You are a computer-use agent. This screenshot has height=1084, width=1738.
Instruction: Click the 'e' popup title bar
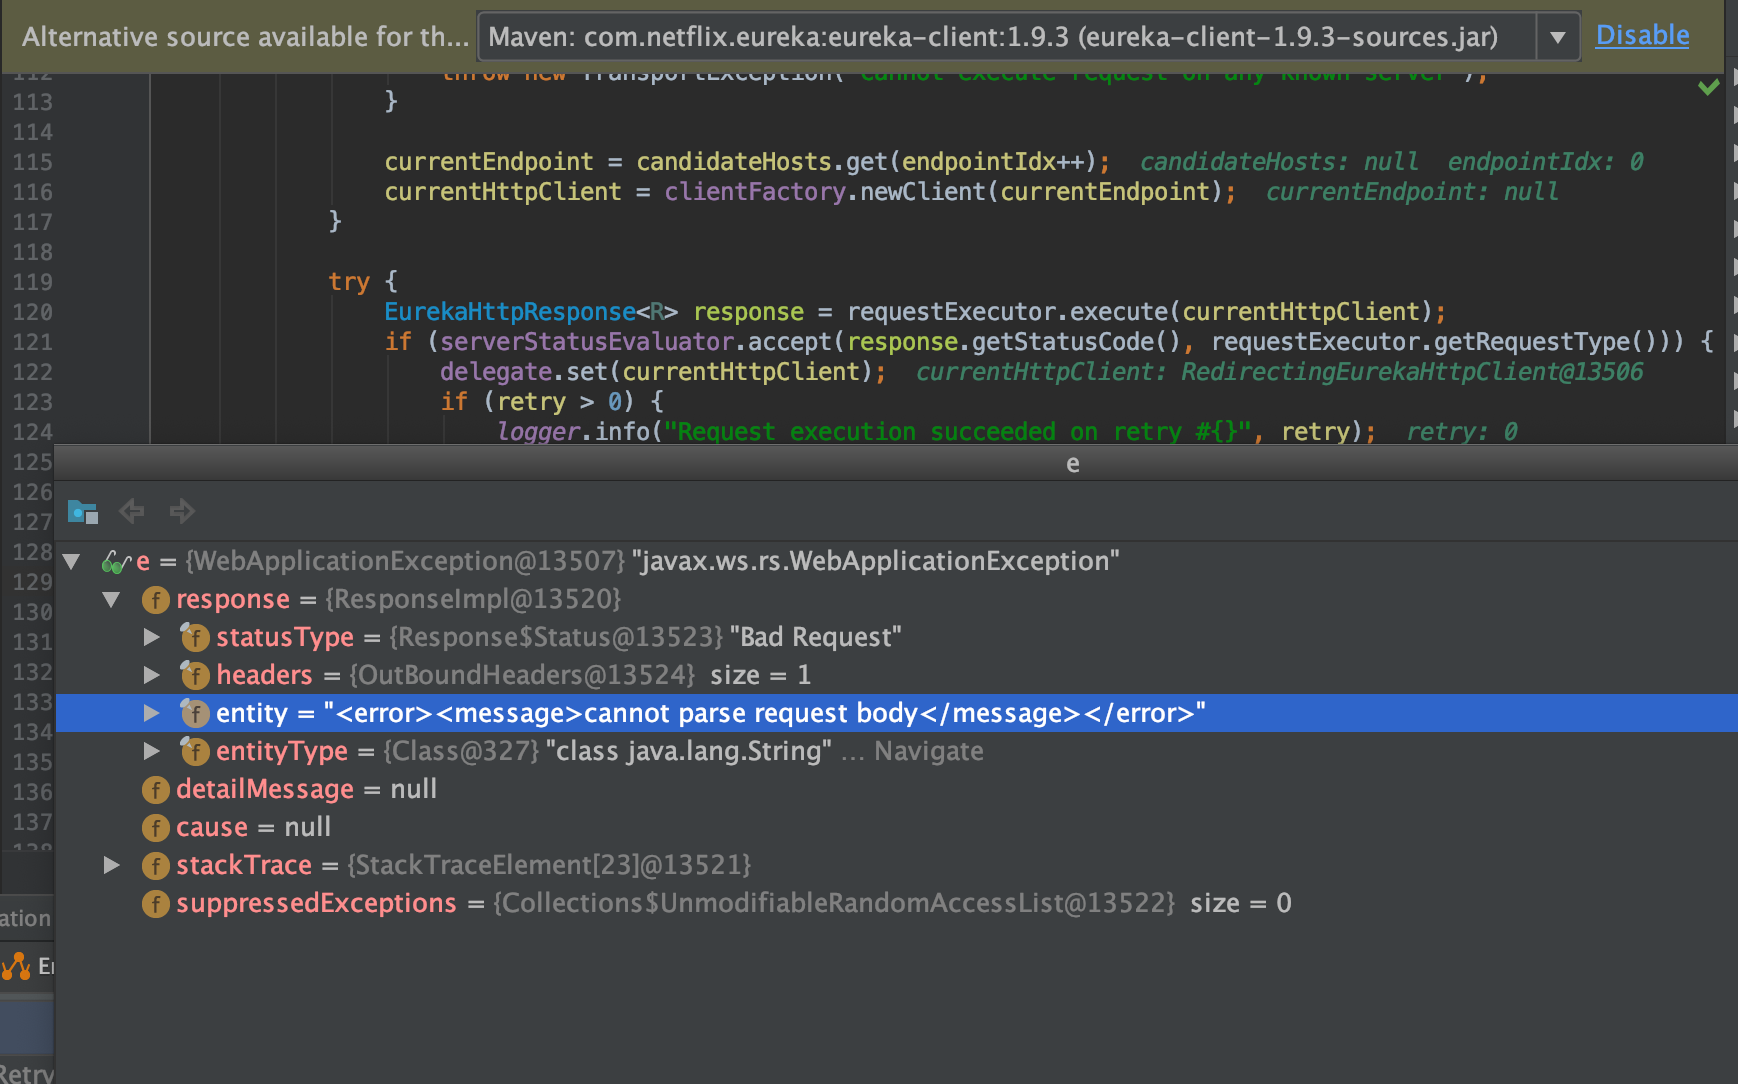(896, 464)
